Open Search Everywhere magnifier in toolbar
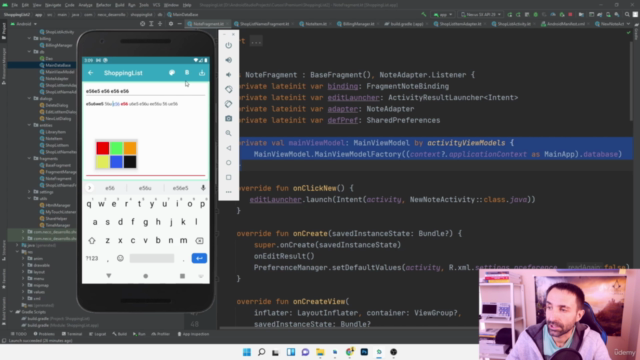 pos(627,14)
